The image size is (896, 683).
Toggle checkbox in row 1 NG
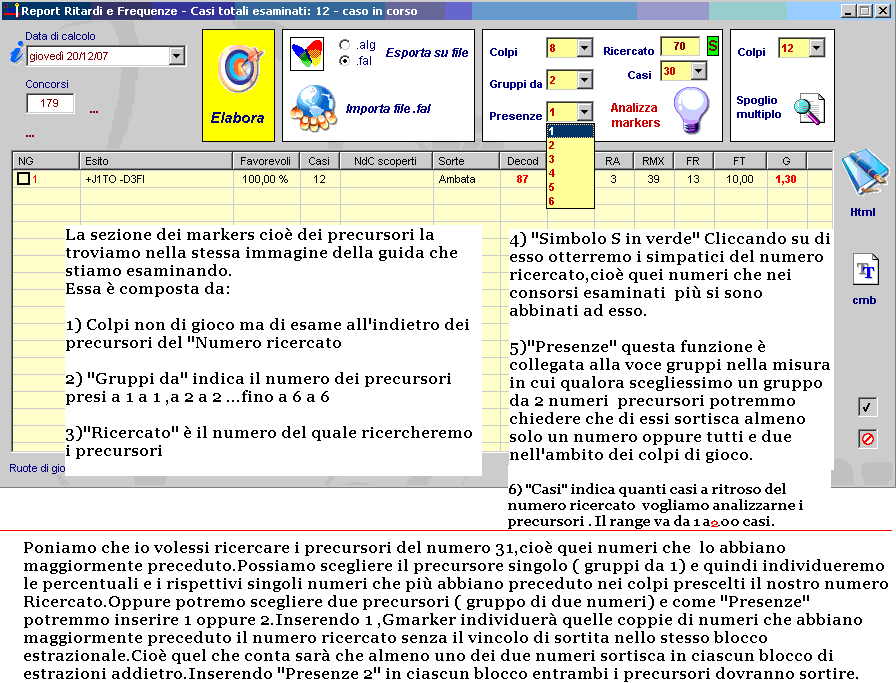tap(23, 179)
